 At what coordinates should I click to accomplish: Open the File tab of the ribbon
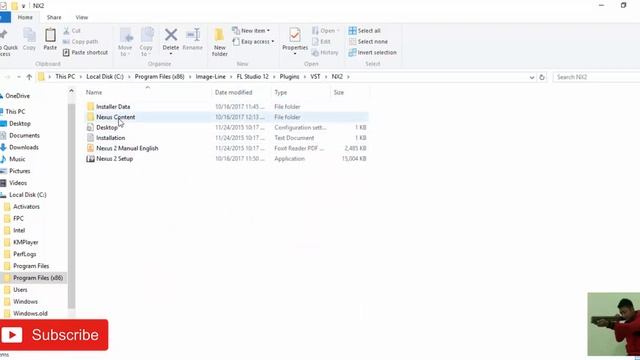click(x=5, y=18)
